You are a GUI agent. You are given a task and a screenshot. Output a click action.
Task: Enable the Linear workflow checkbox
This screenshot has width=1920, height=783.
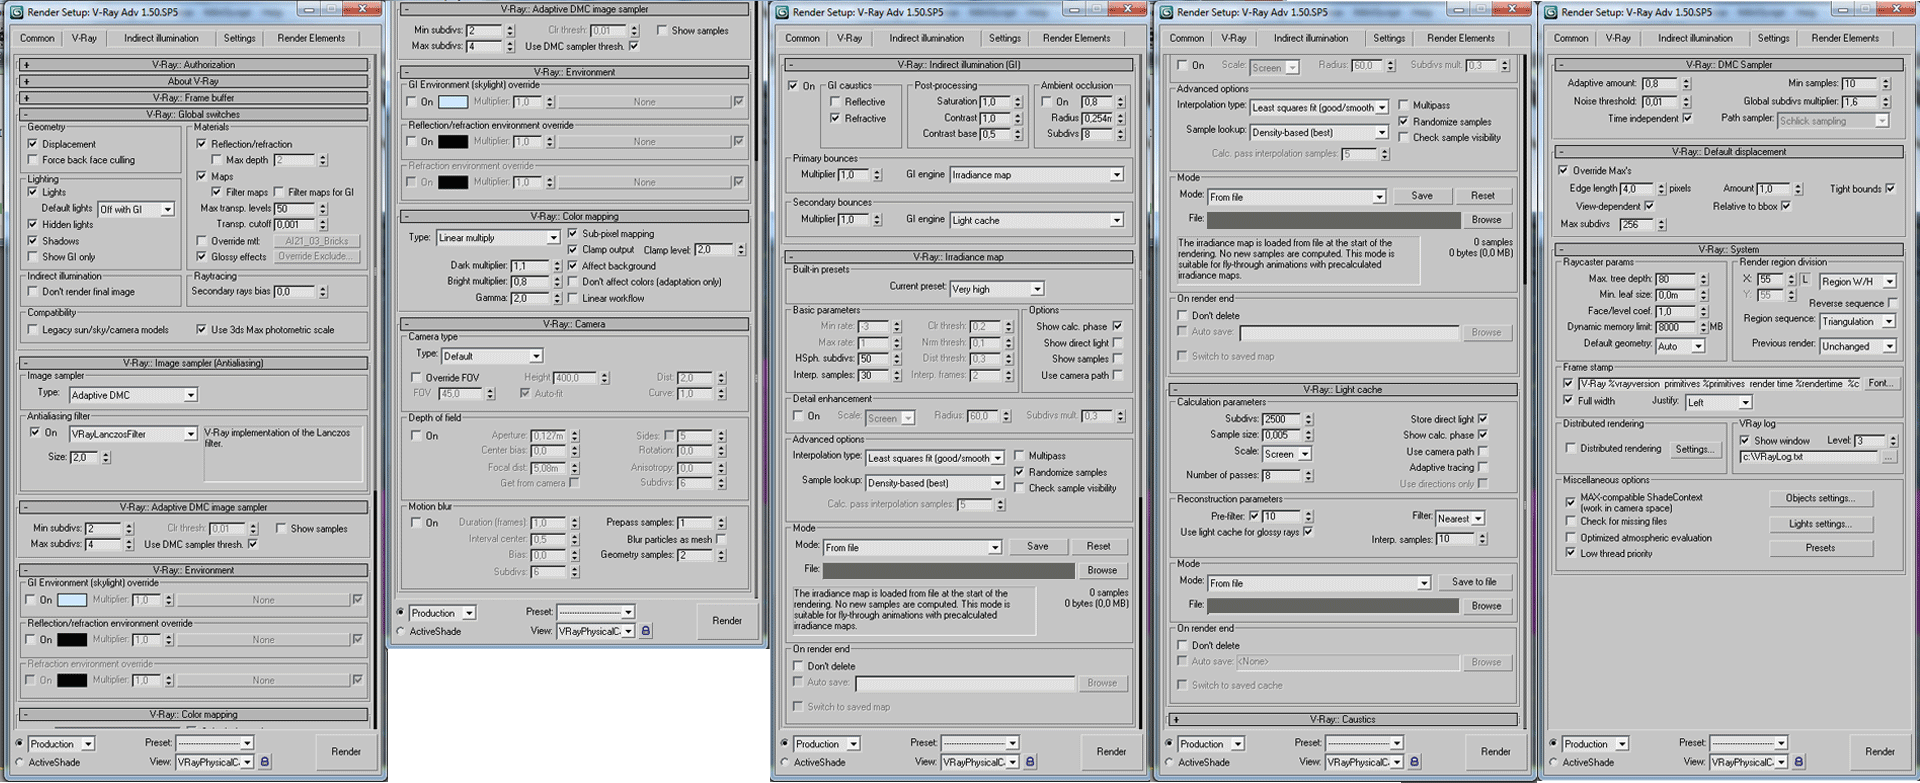coord(573,298)
